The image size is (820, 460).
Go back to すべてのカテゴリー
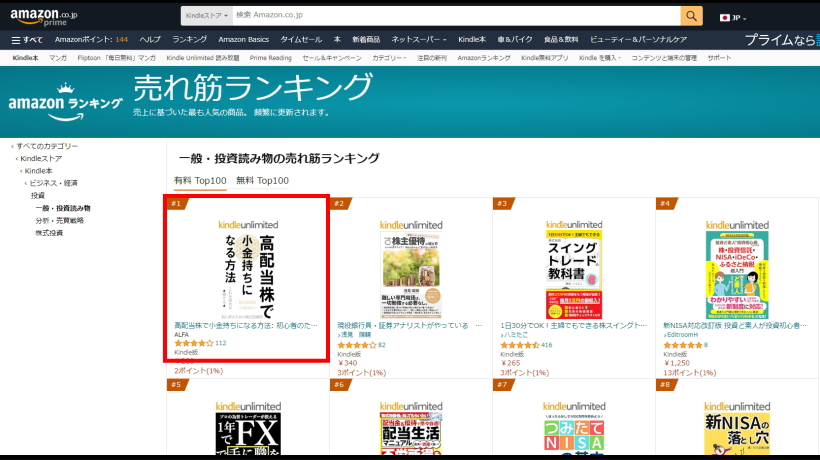[47, 146]
